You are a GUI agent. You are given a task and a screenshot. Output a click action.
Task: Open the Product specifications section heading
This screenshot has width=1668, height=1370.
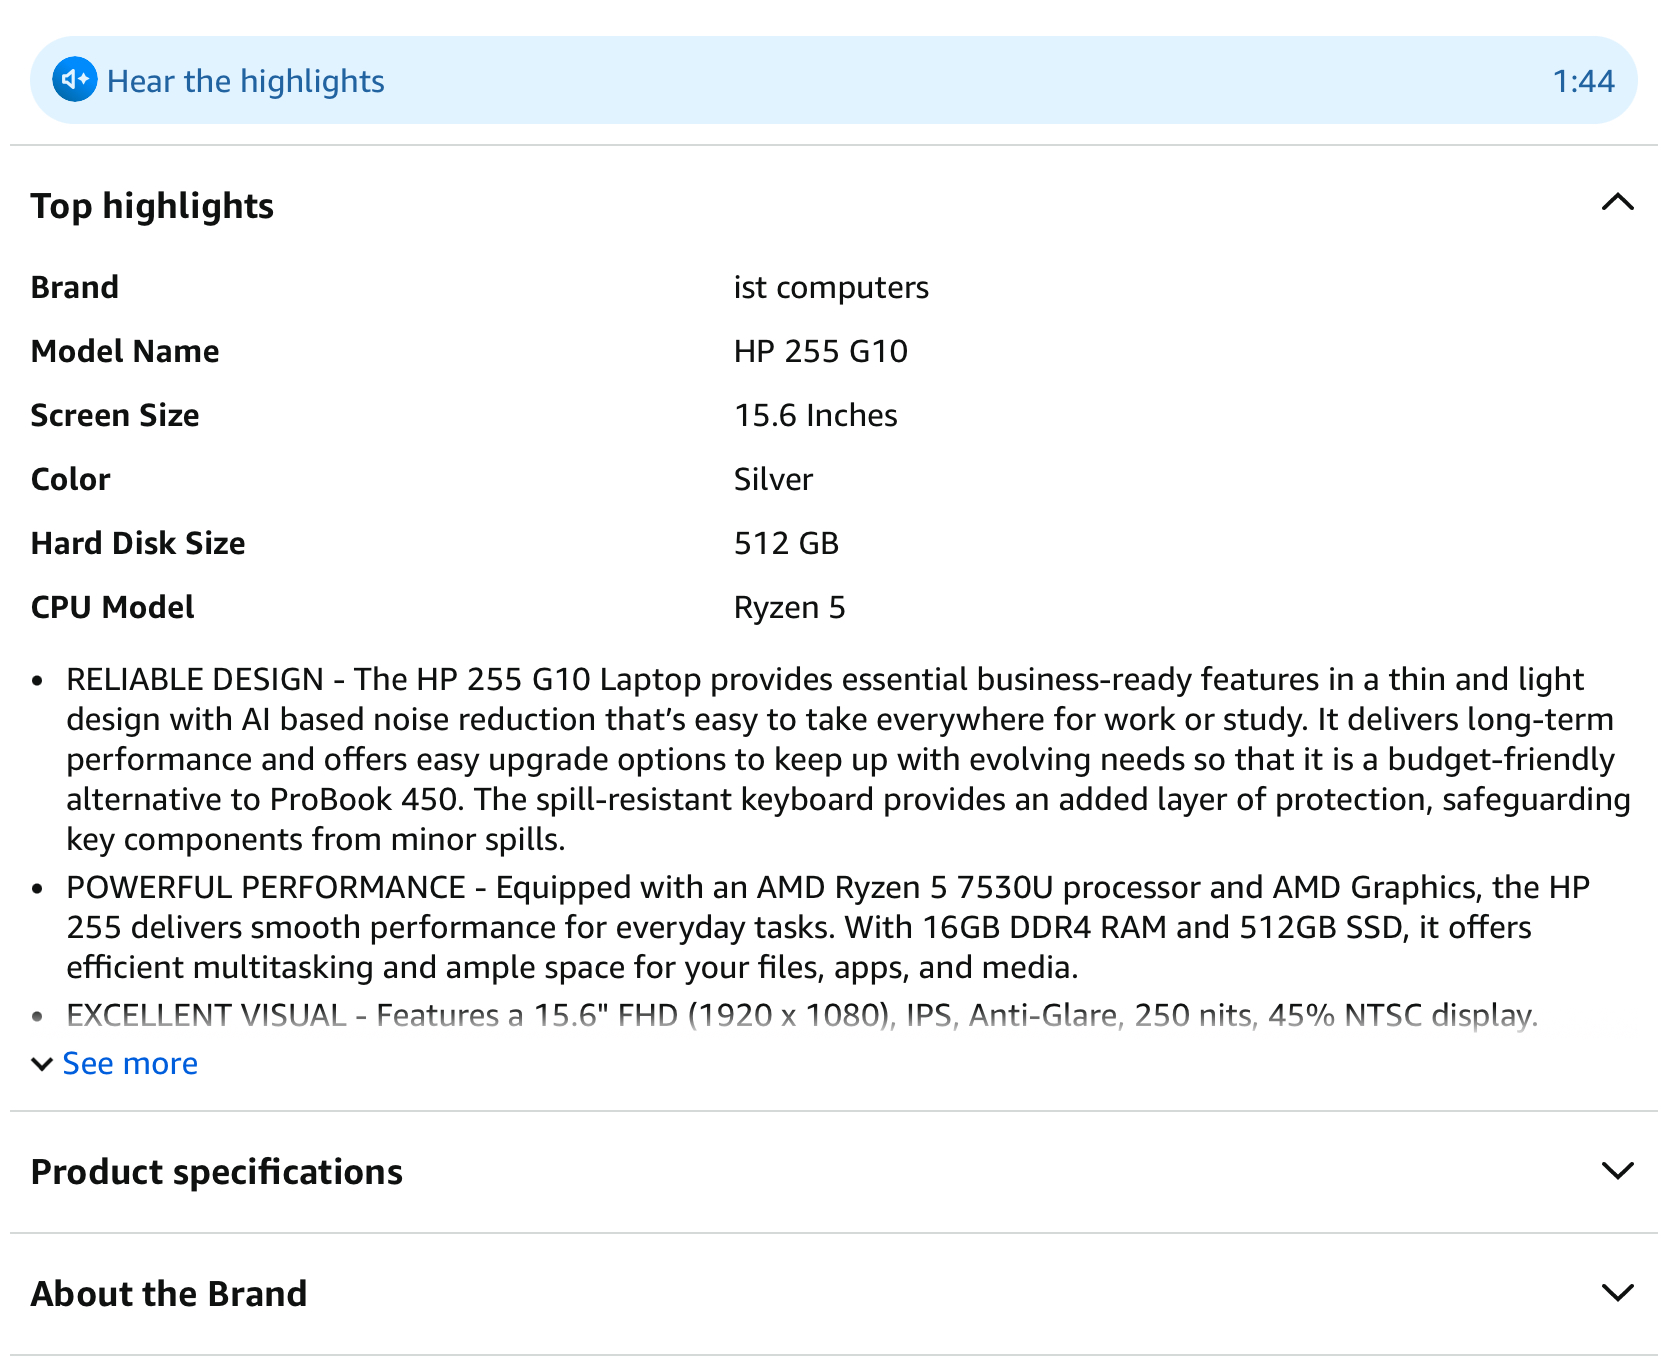[x=217, y=1172]
